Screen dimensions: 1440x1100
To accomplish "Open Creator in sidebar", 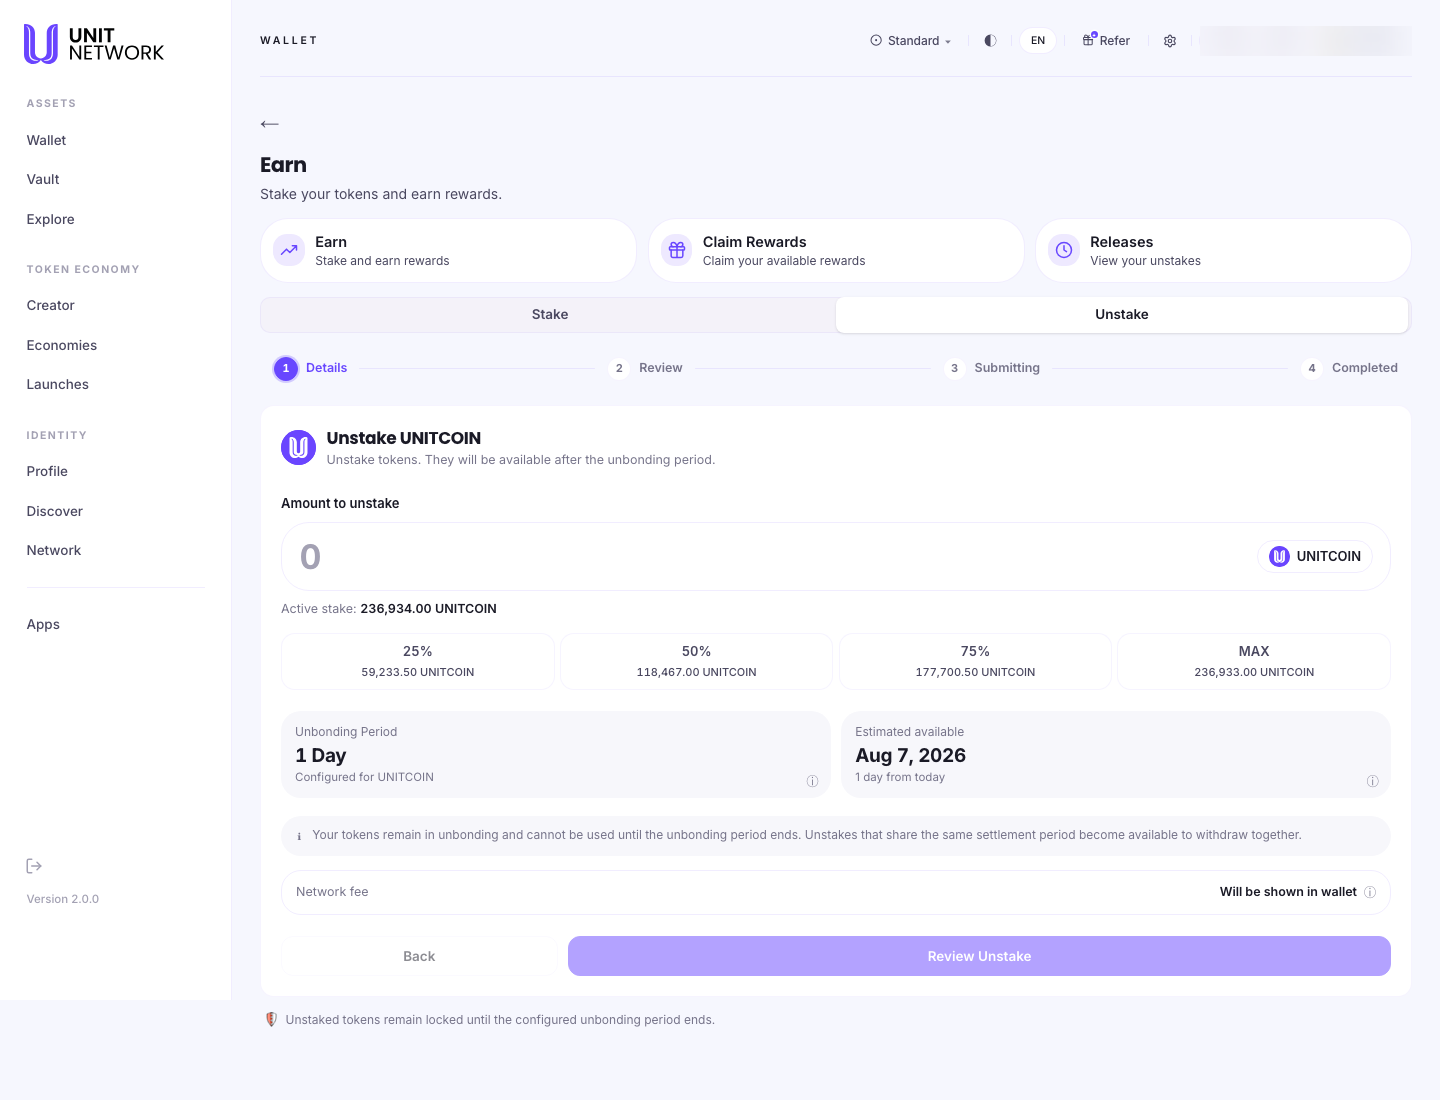I will (x=50, y=305).
